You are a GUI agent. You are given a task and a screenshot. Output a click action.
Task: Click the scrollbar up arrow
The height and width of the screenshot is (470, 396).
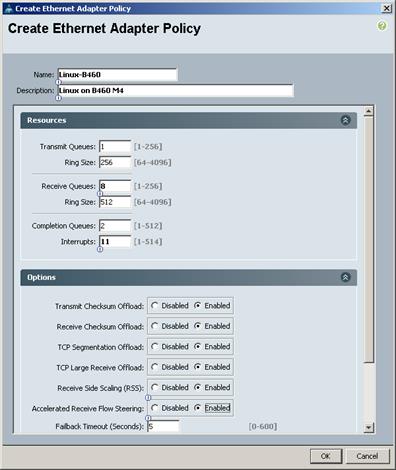[x=369, y=111]
